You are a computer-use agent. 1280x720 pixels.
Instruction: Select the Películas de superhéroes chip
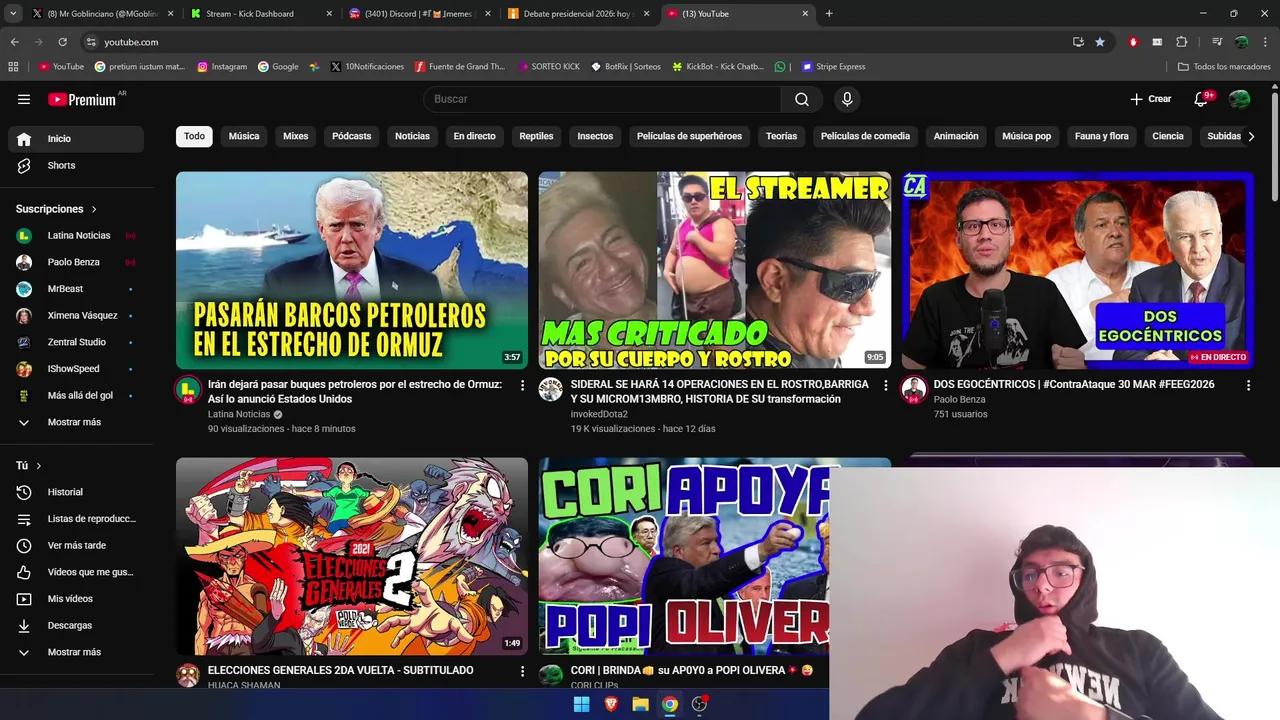[689, 136]
